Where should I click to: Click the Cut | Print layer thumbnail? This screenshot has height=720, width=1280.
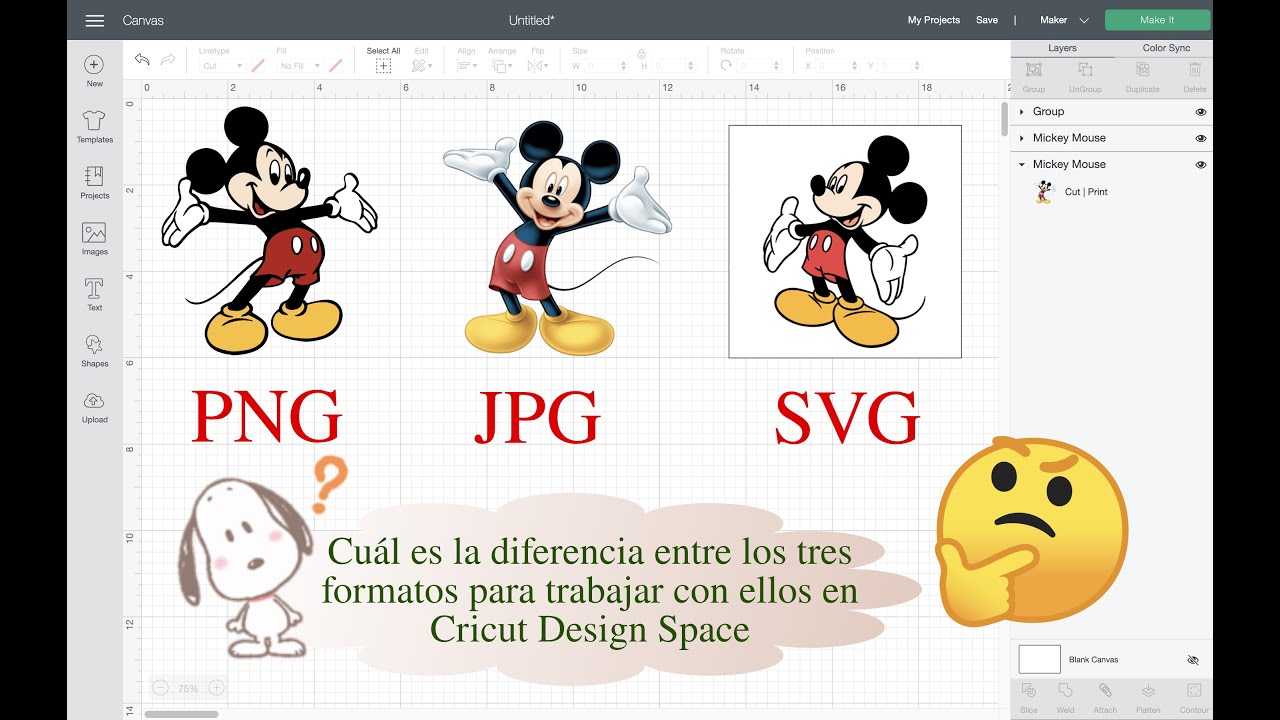[1044, 191]
